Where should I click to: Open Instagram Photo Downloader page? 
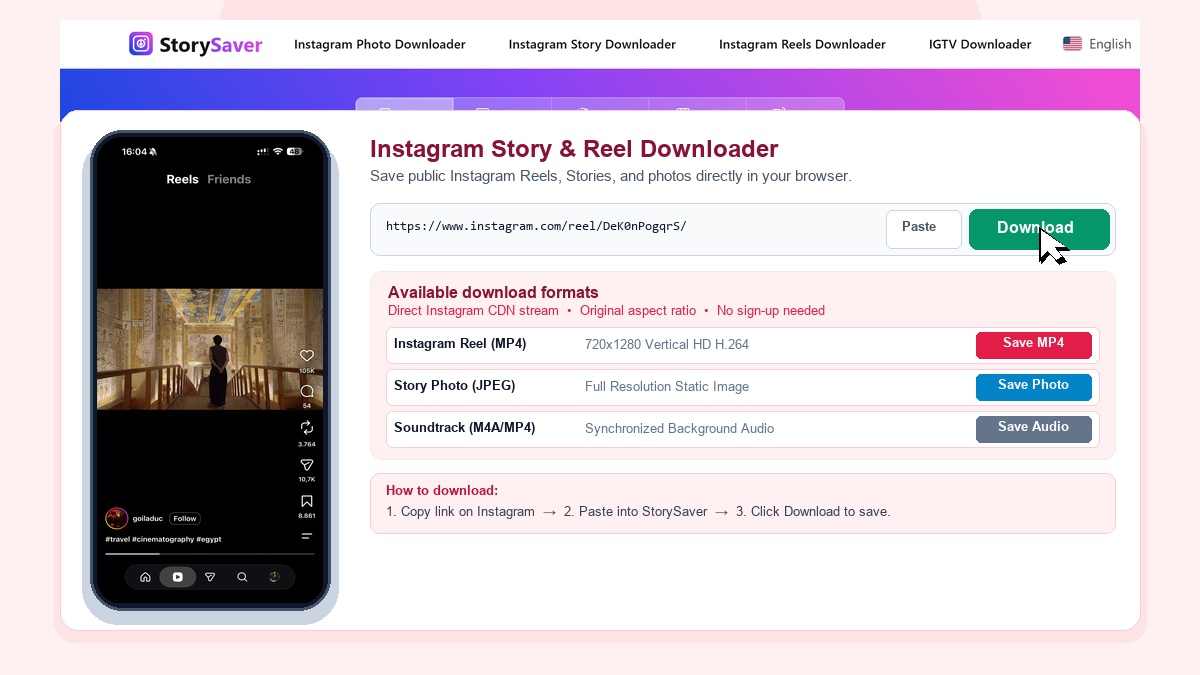[380, 44]
